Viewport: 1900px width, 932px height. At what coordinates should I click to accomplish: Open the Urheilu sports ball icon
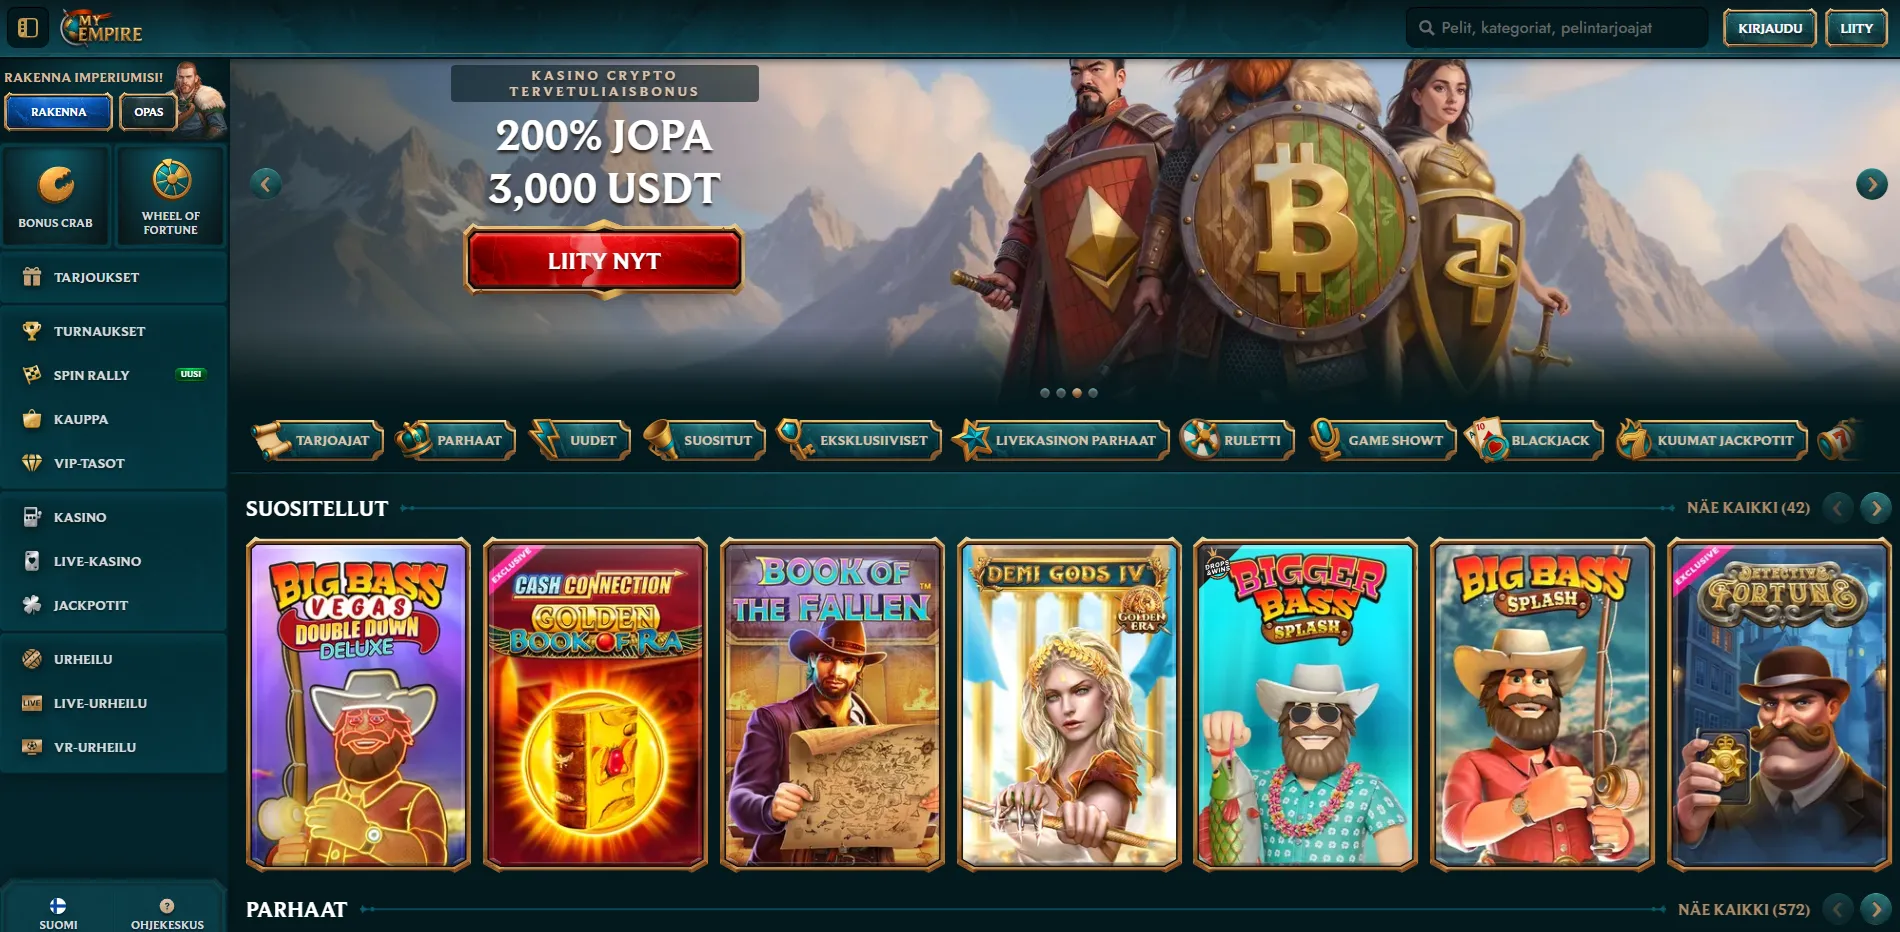[32, 659]
